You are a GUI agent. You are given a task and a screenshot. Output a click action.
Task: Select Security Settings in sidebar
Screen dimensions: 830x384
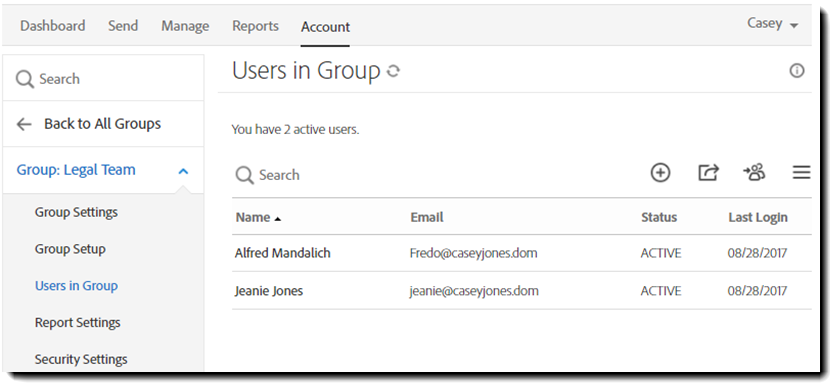81,359
